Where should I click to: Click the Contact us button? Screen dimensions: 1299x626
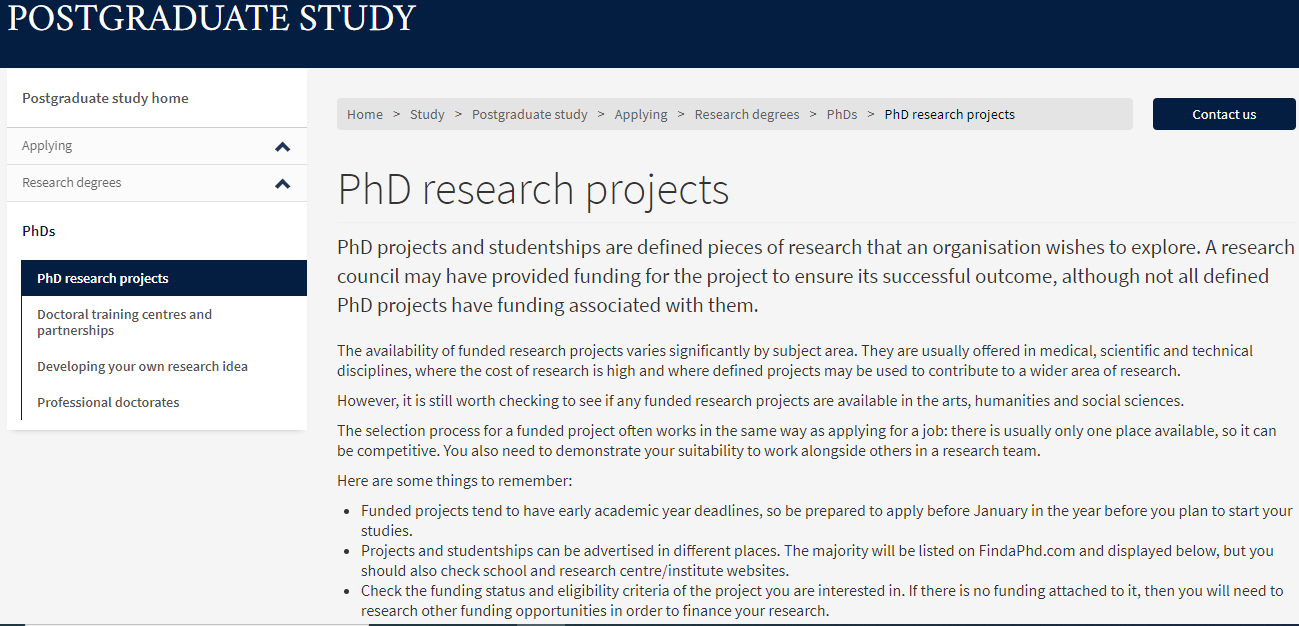1224,114
